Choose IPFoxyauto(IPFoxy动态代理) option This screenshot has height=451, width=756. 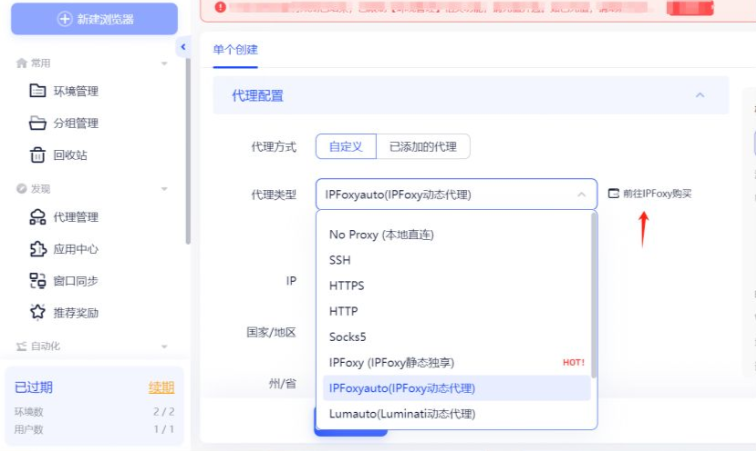(x=457, y=388)
